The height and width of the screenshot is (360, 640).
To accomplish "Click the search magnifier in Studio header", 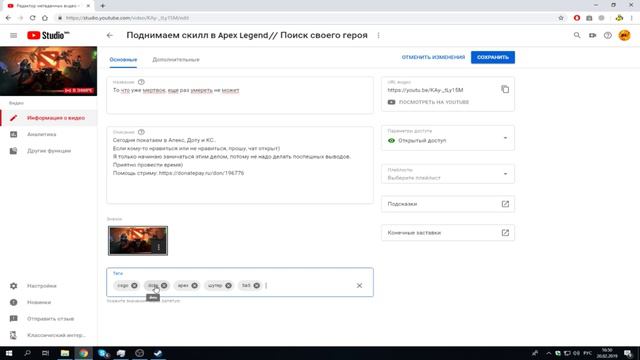I will (577, 36).
